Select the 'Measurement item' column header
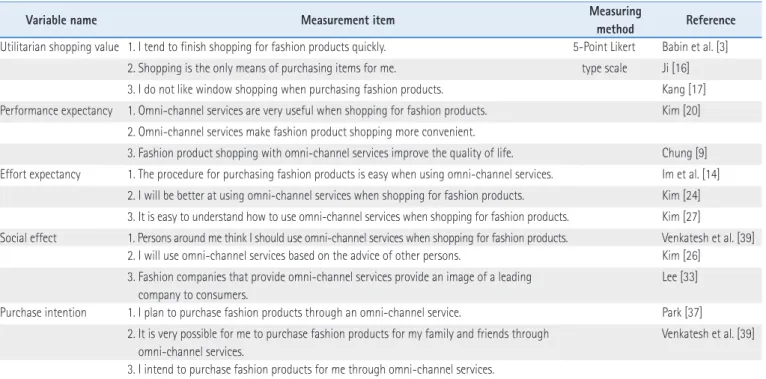Image resolution: width=766 pixels, height=379 pixels. [x=348, y=20]
